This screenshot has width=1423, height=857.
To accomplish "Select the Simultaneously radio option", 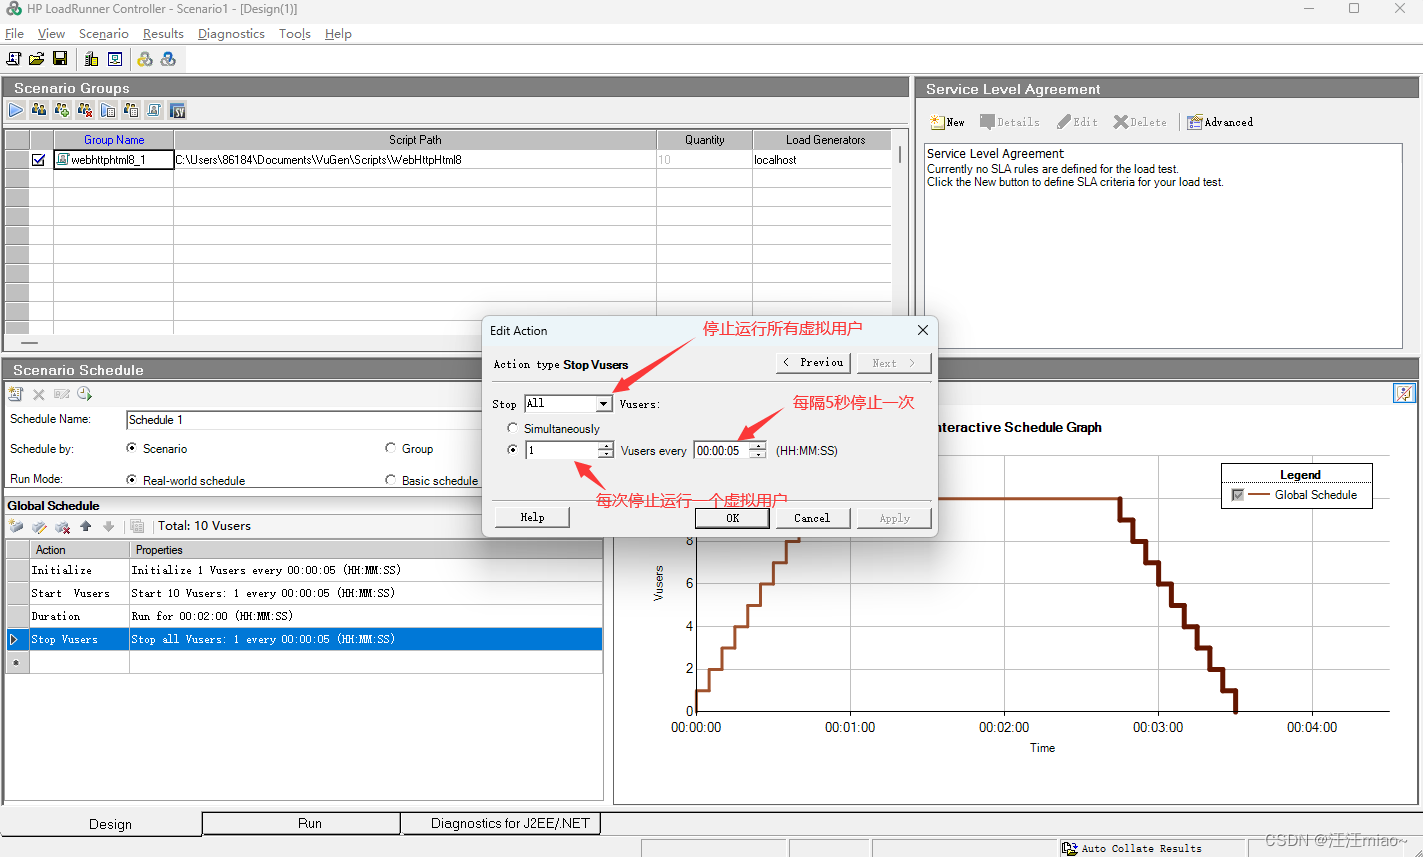I will [x=514, y=428].
